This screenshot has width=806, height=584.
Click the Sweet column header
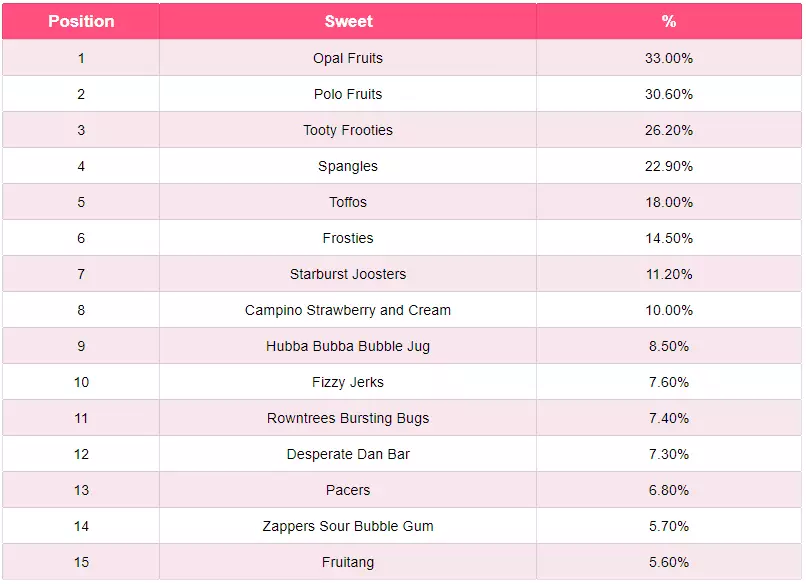pyautogui.click(x=348, y=21)
